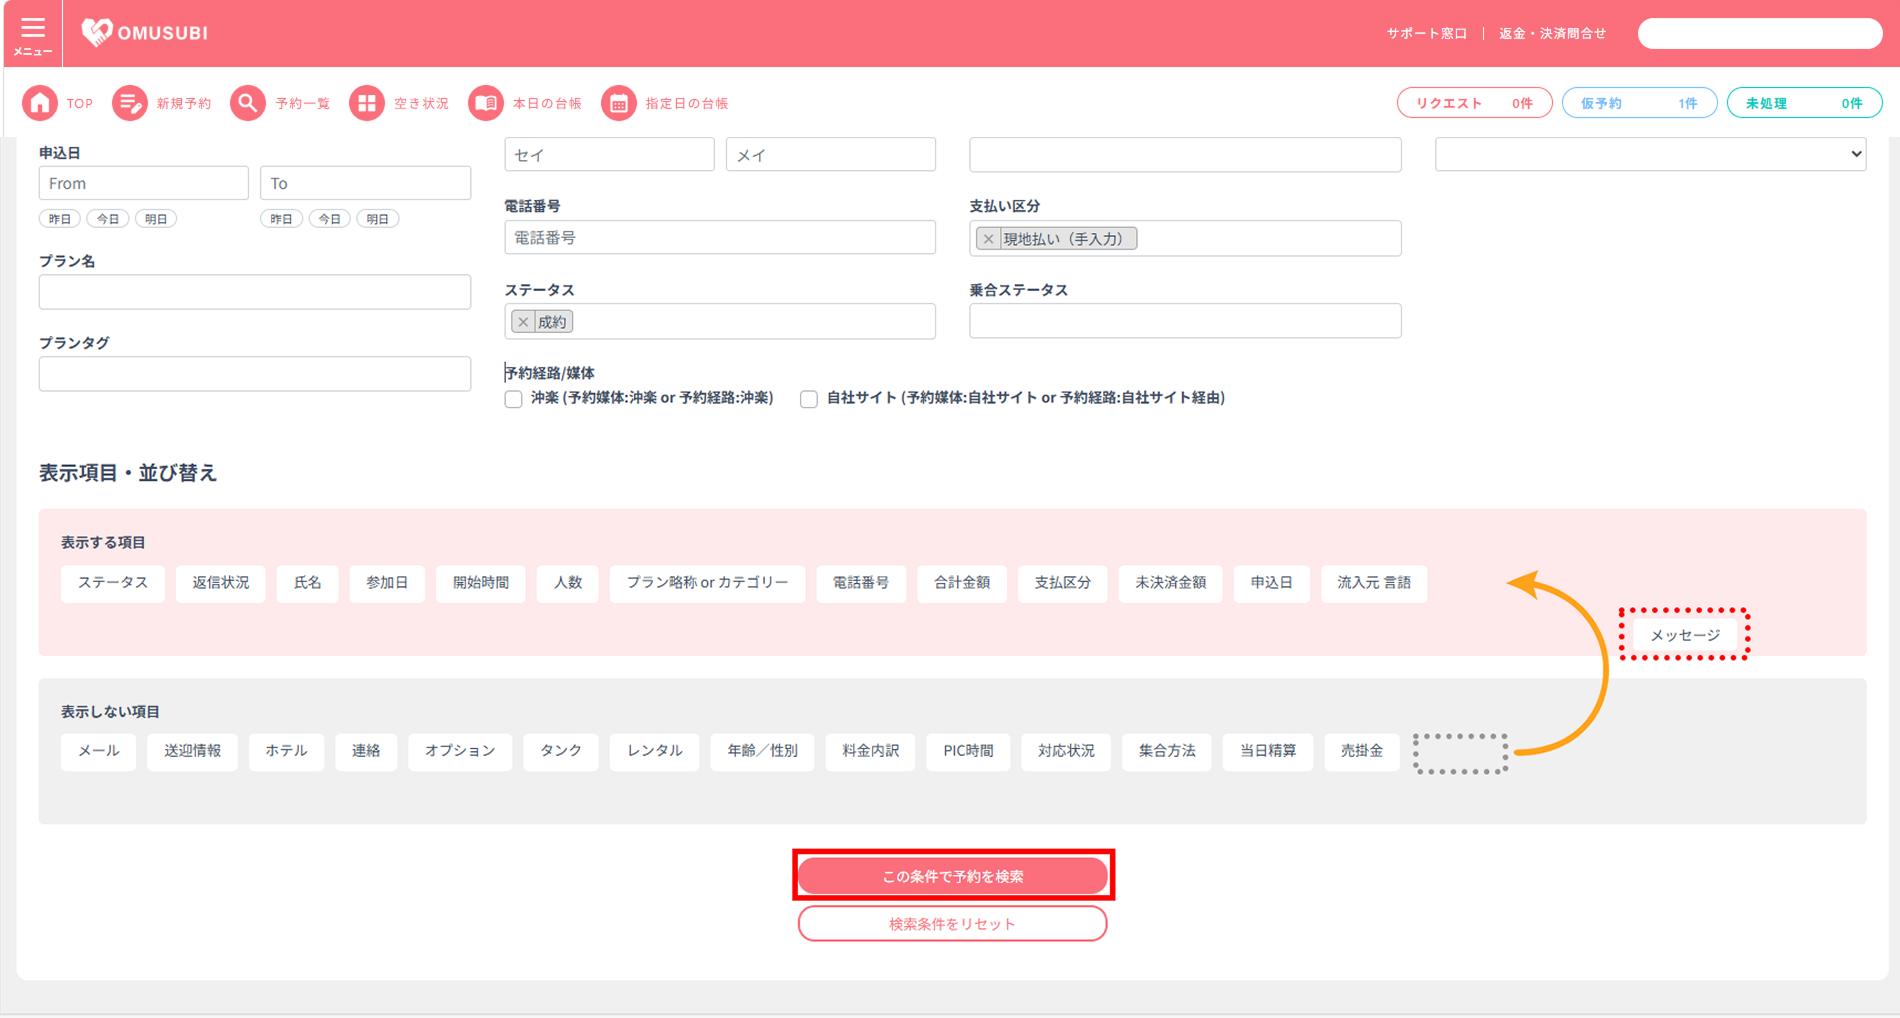Viewport: 1900px width, 1018px height.
Task: Click 検索条件をリセット button
Action: (953, 924)
